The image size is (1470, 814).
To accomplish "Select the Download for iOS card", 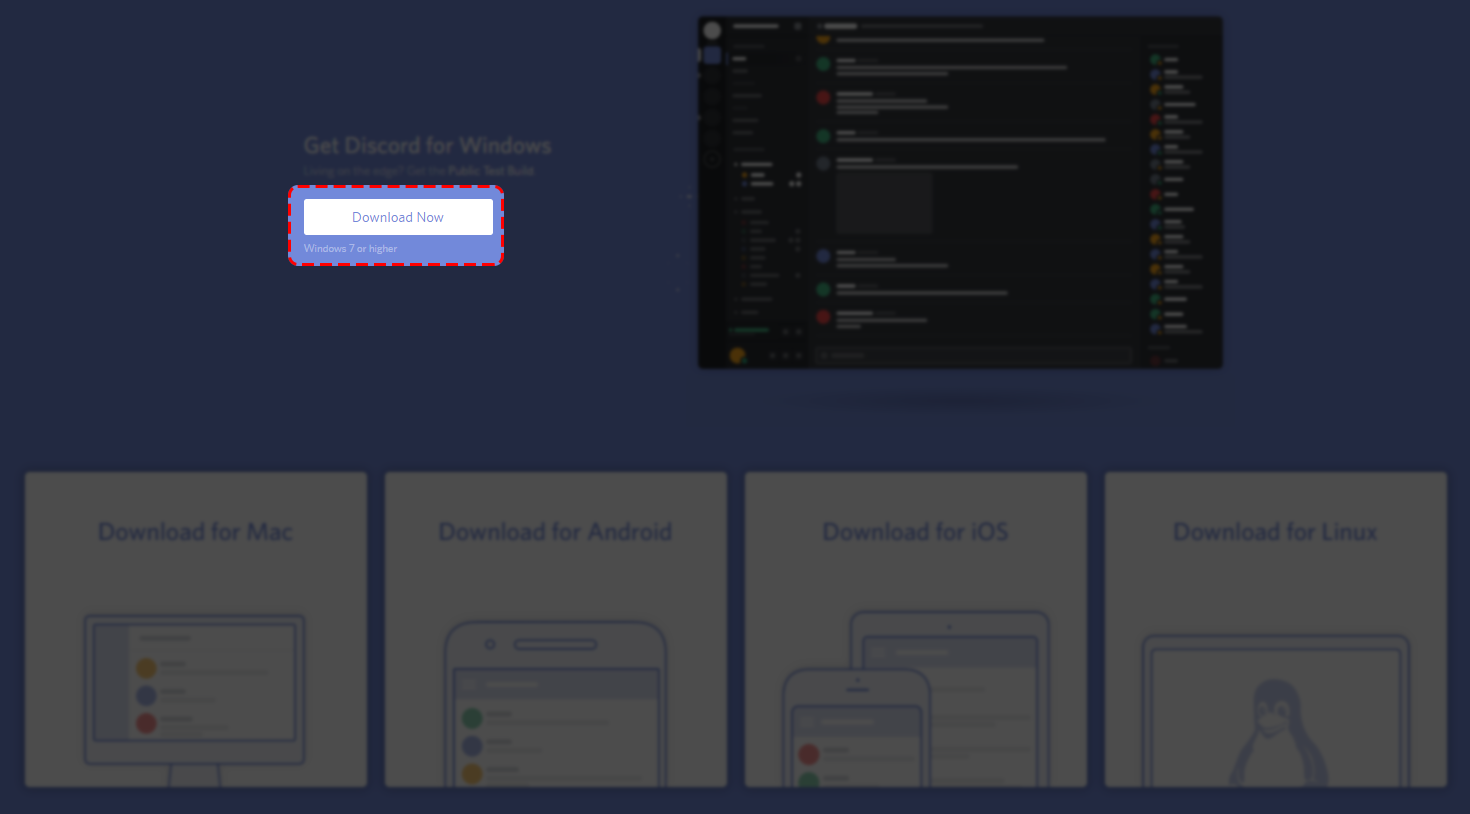I will point(916,629).
